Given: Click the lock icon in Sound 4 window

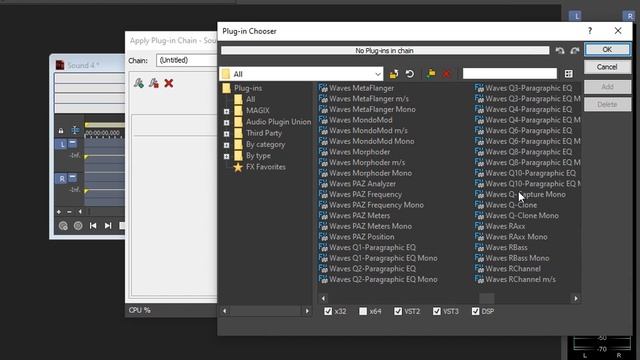Looking at the screenshot, I should (x=61, y=131).
